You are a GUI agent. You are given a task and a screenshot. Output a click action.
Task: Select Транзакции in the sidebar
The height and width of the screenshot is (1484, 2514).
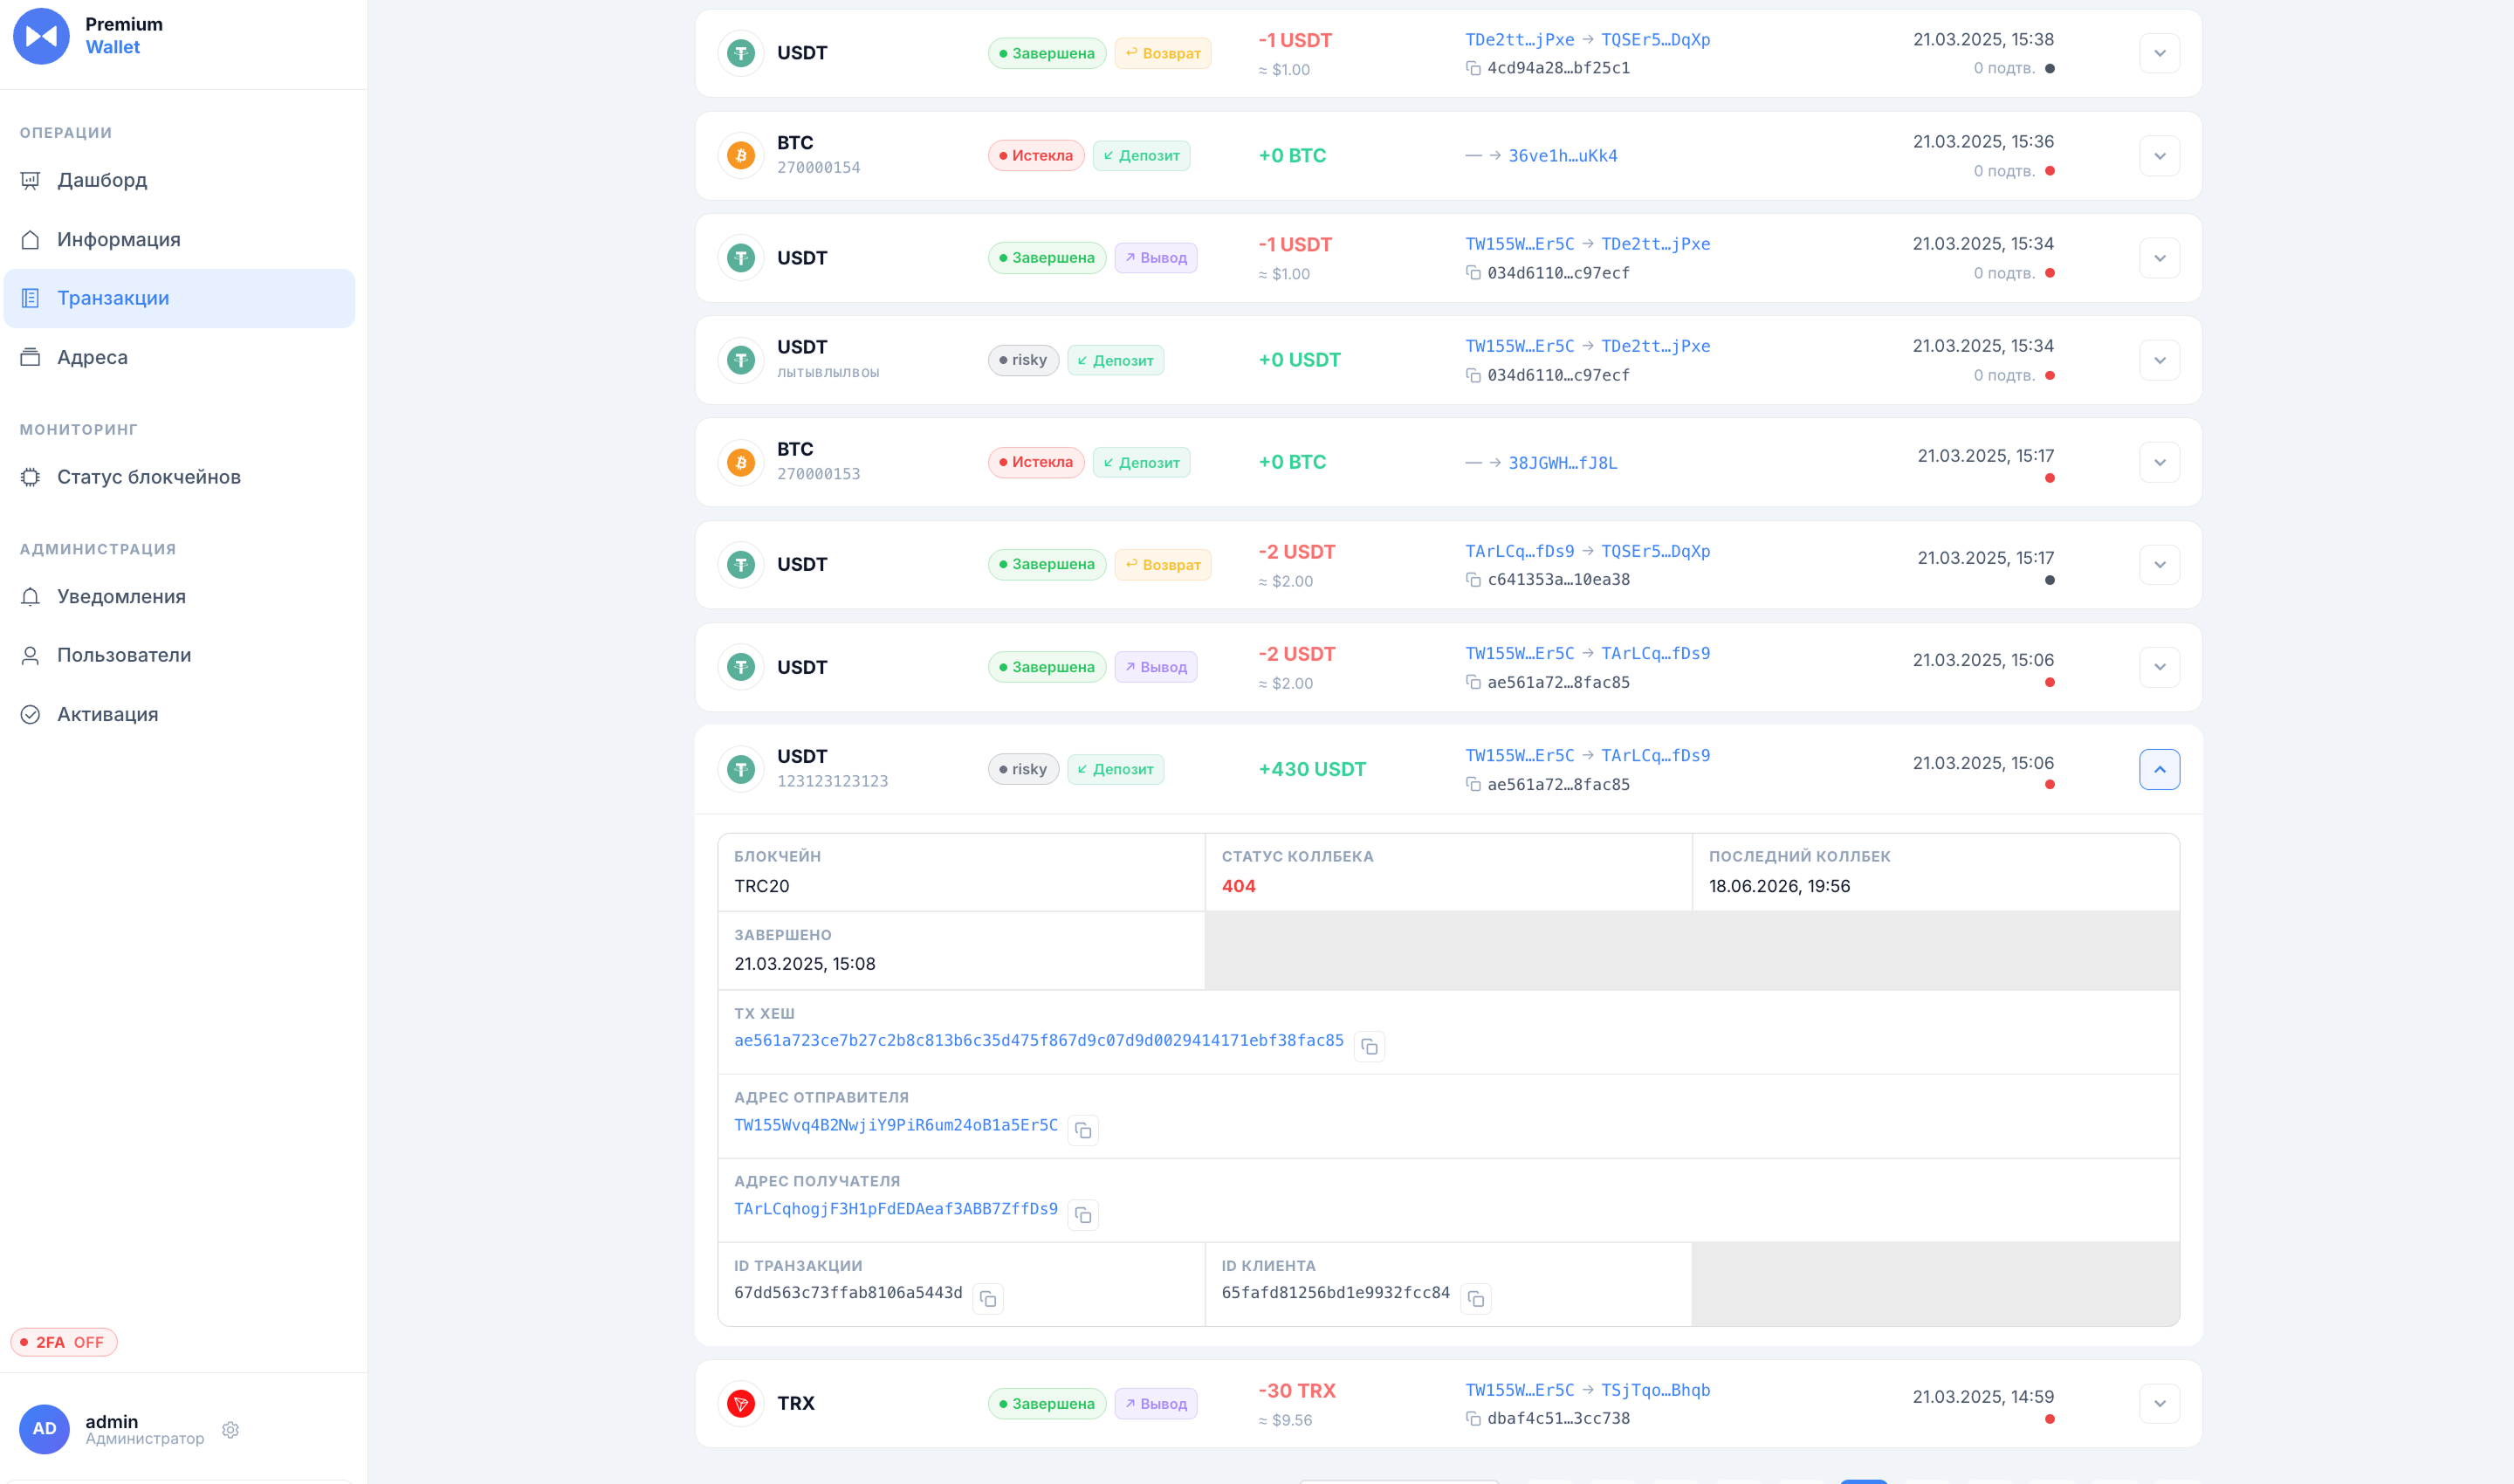tap(179, 298)
